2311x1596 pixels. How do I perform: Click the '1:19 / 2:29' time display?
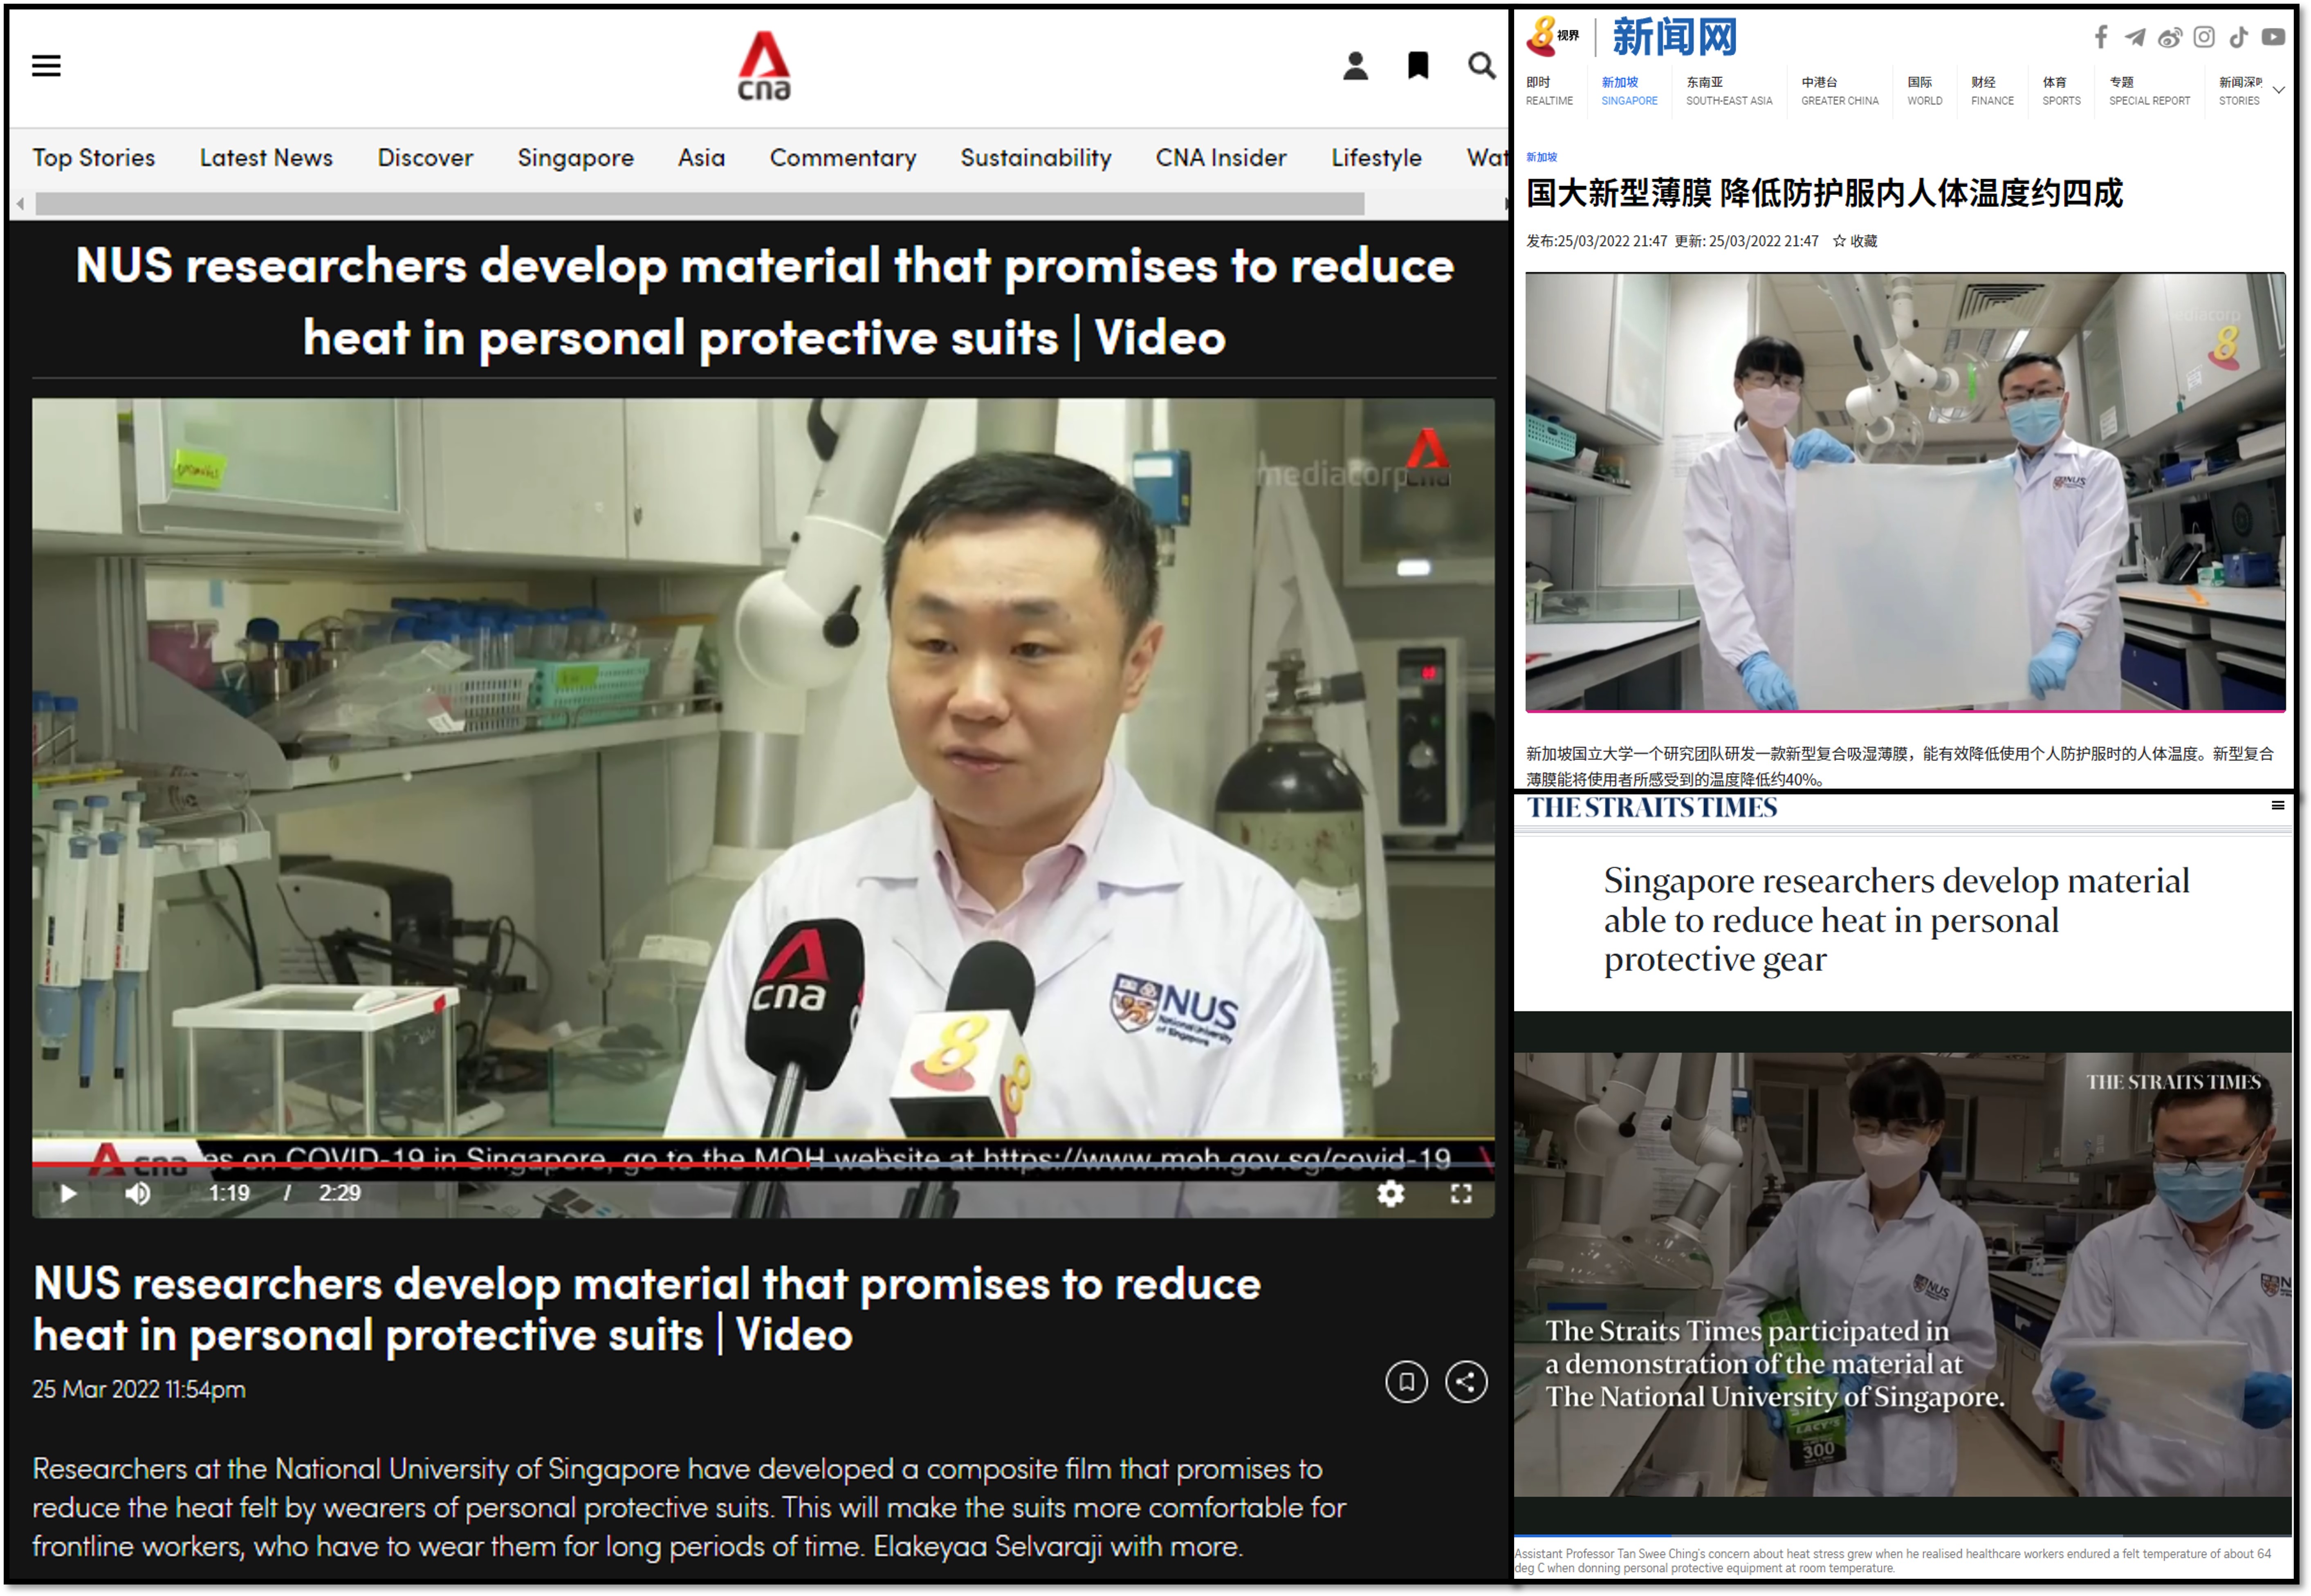pyautogui.click(x=284, y=1193)
